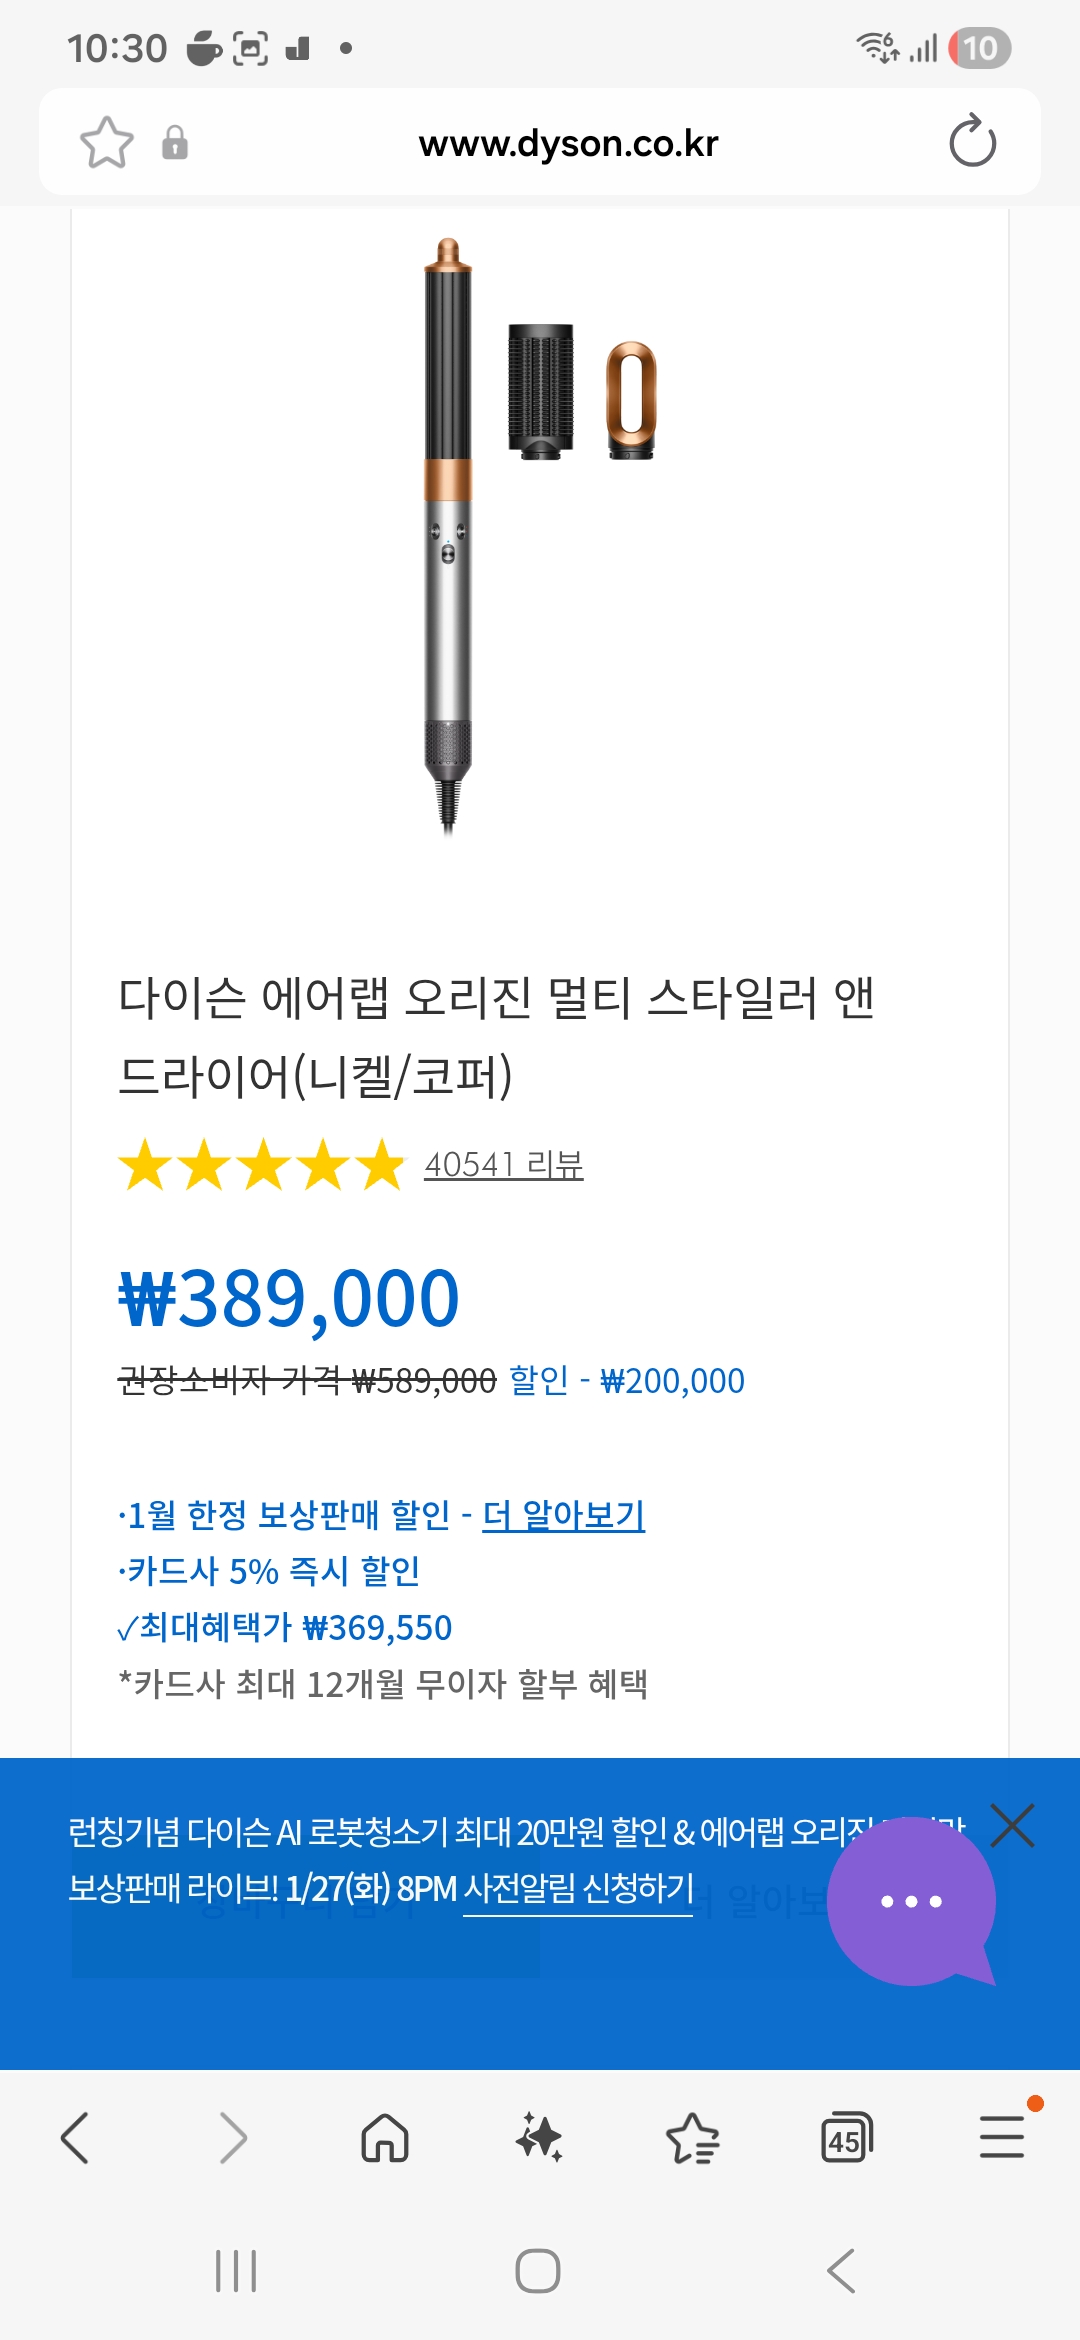This screenshot has height=2340, width=1080.
Task: Tap the lock site security icon
Action: (x=175, y=143)
